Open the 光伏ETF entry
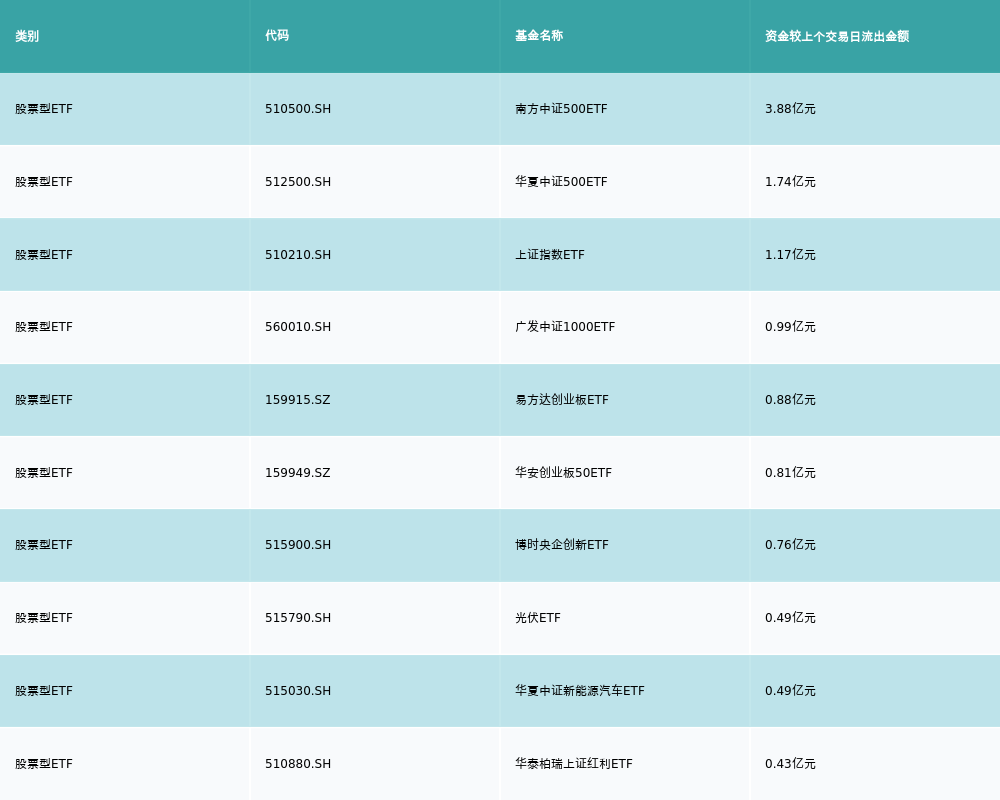1000x800 pixels. [538, 618]
